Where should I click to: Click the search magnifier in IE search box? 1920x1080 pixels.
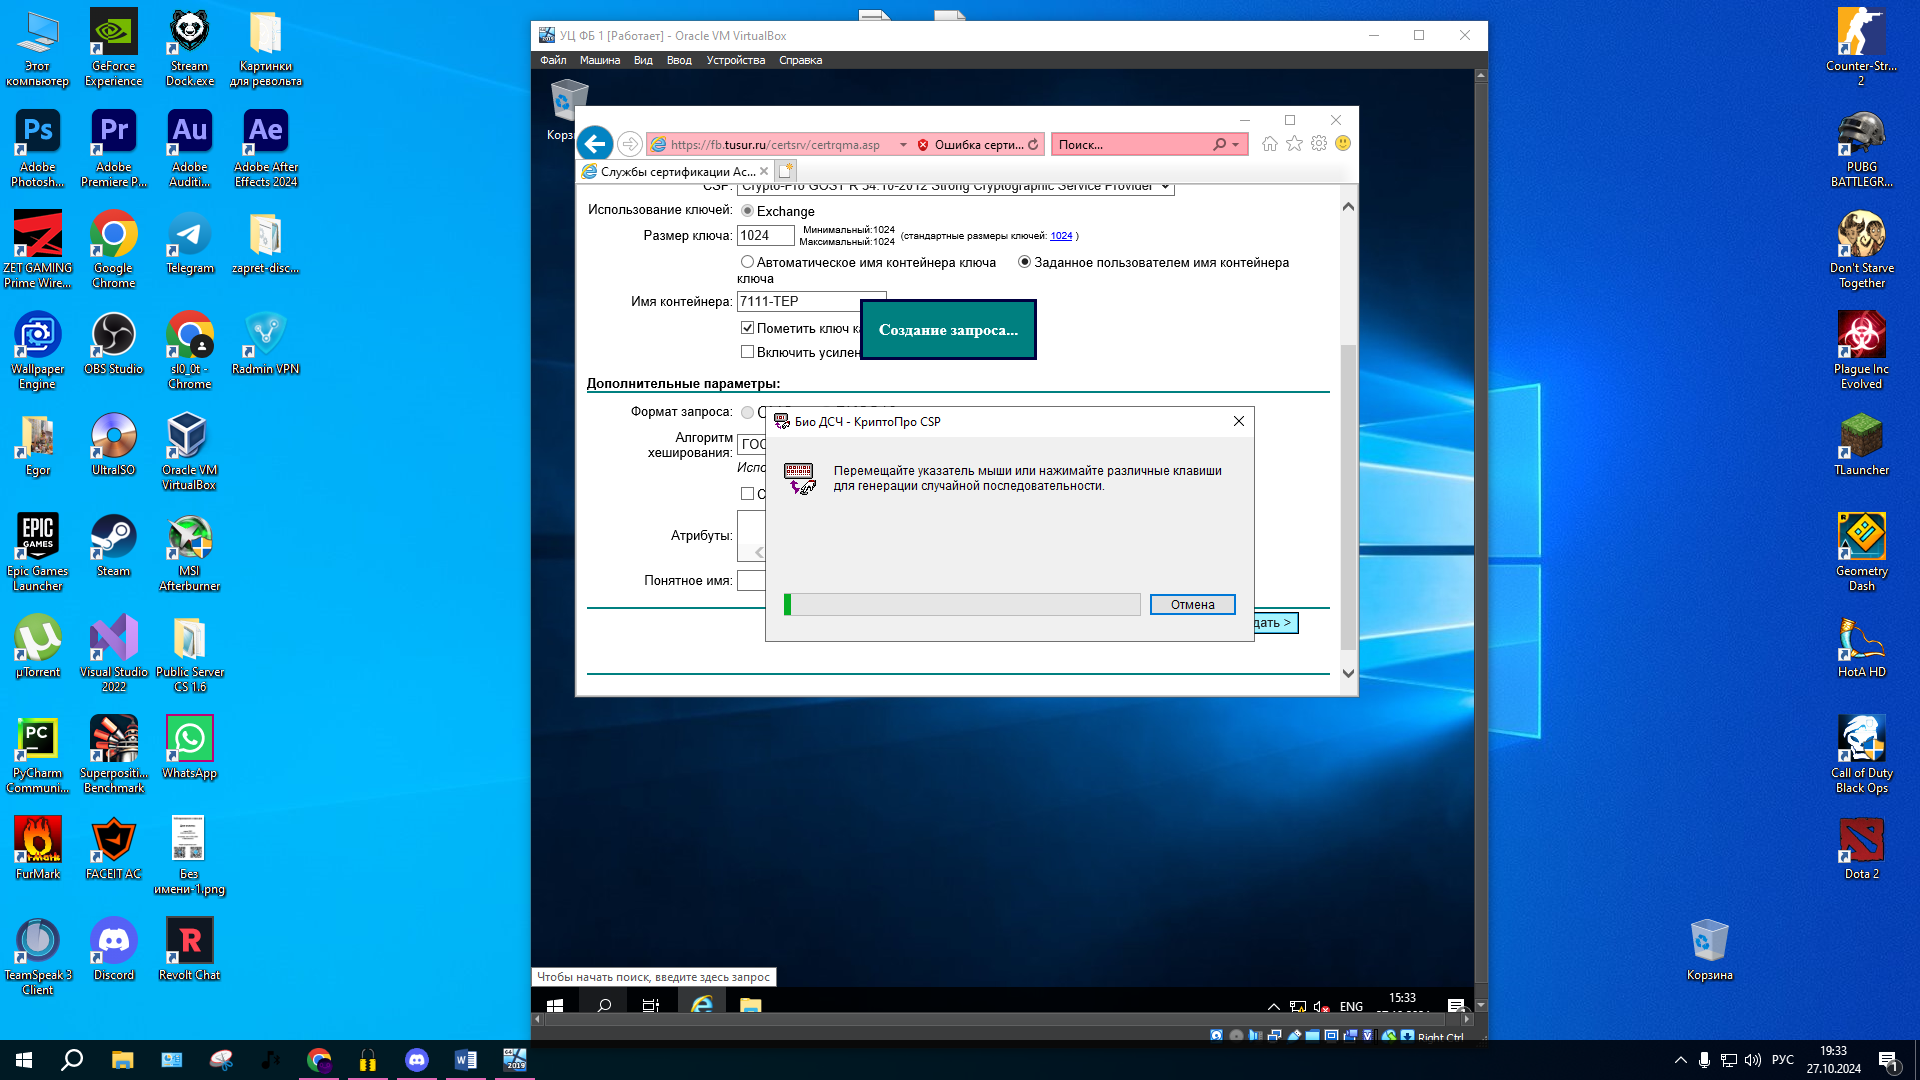(x=1219, y=144)
